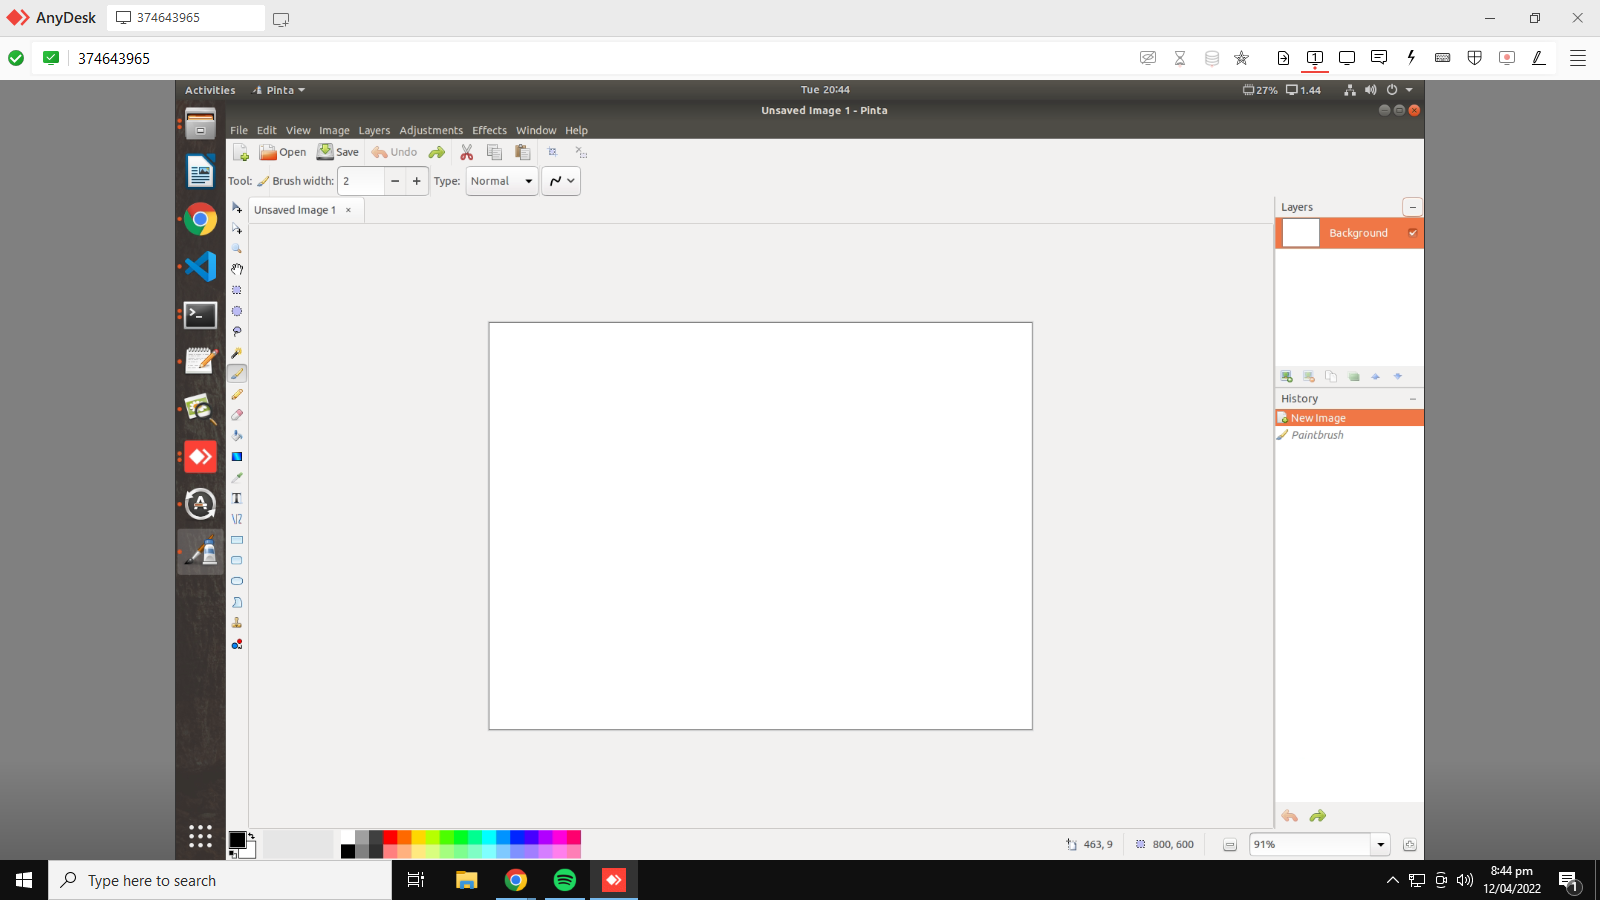This screenshot has height=900, width=1600.
Task: Select the Pan hand tool
Action: point(237,269)
